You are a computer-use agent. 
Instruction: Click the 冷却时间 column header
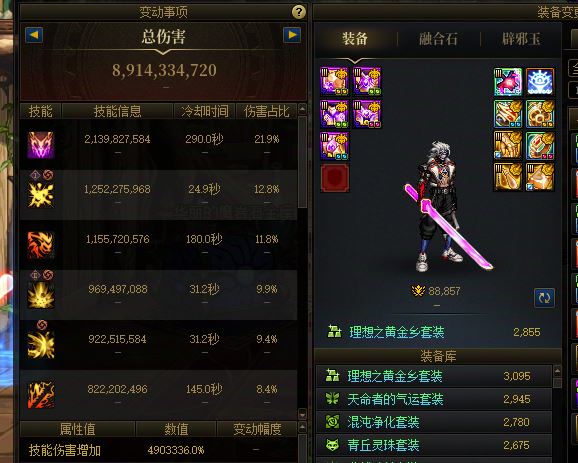pos(205,111)
